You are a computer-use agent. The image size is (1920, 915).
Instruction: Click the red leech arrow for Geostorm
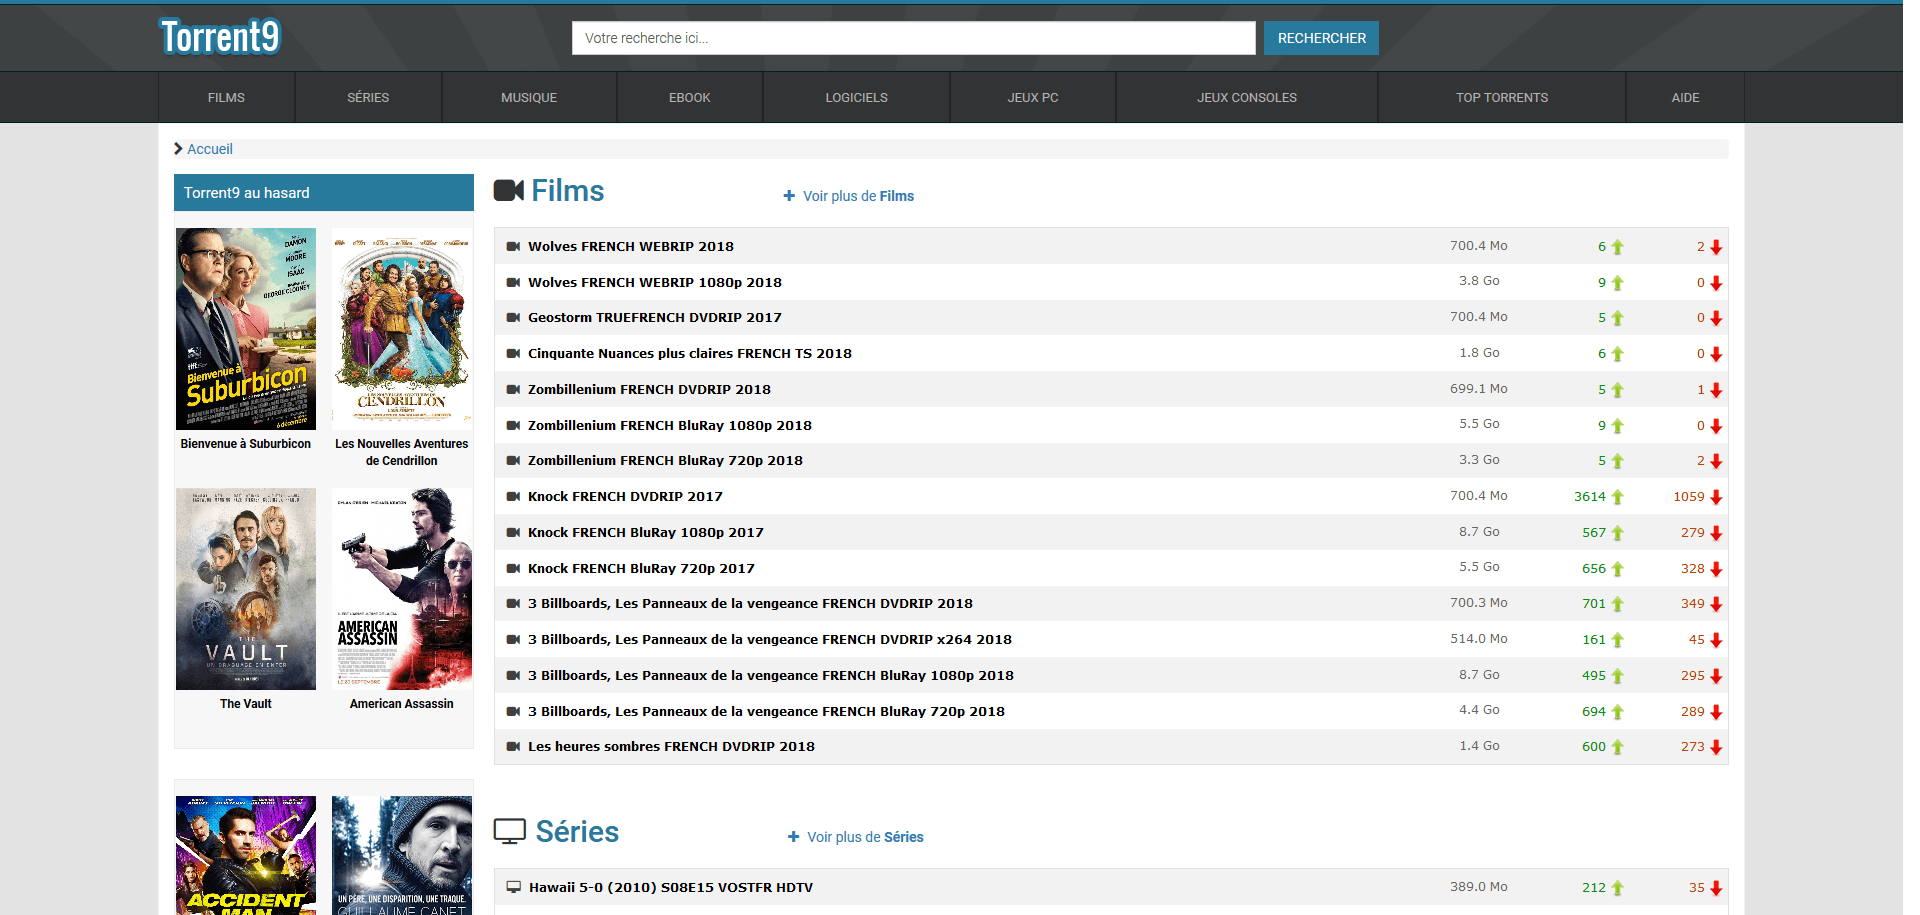click(x=1716, y=318)
